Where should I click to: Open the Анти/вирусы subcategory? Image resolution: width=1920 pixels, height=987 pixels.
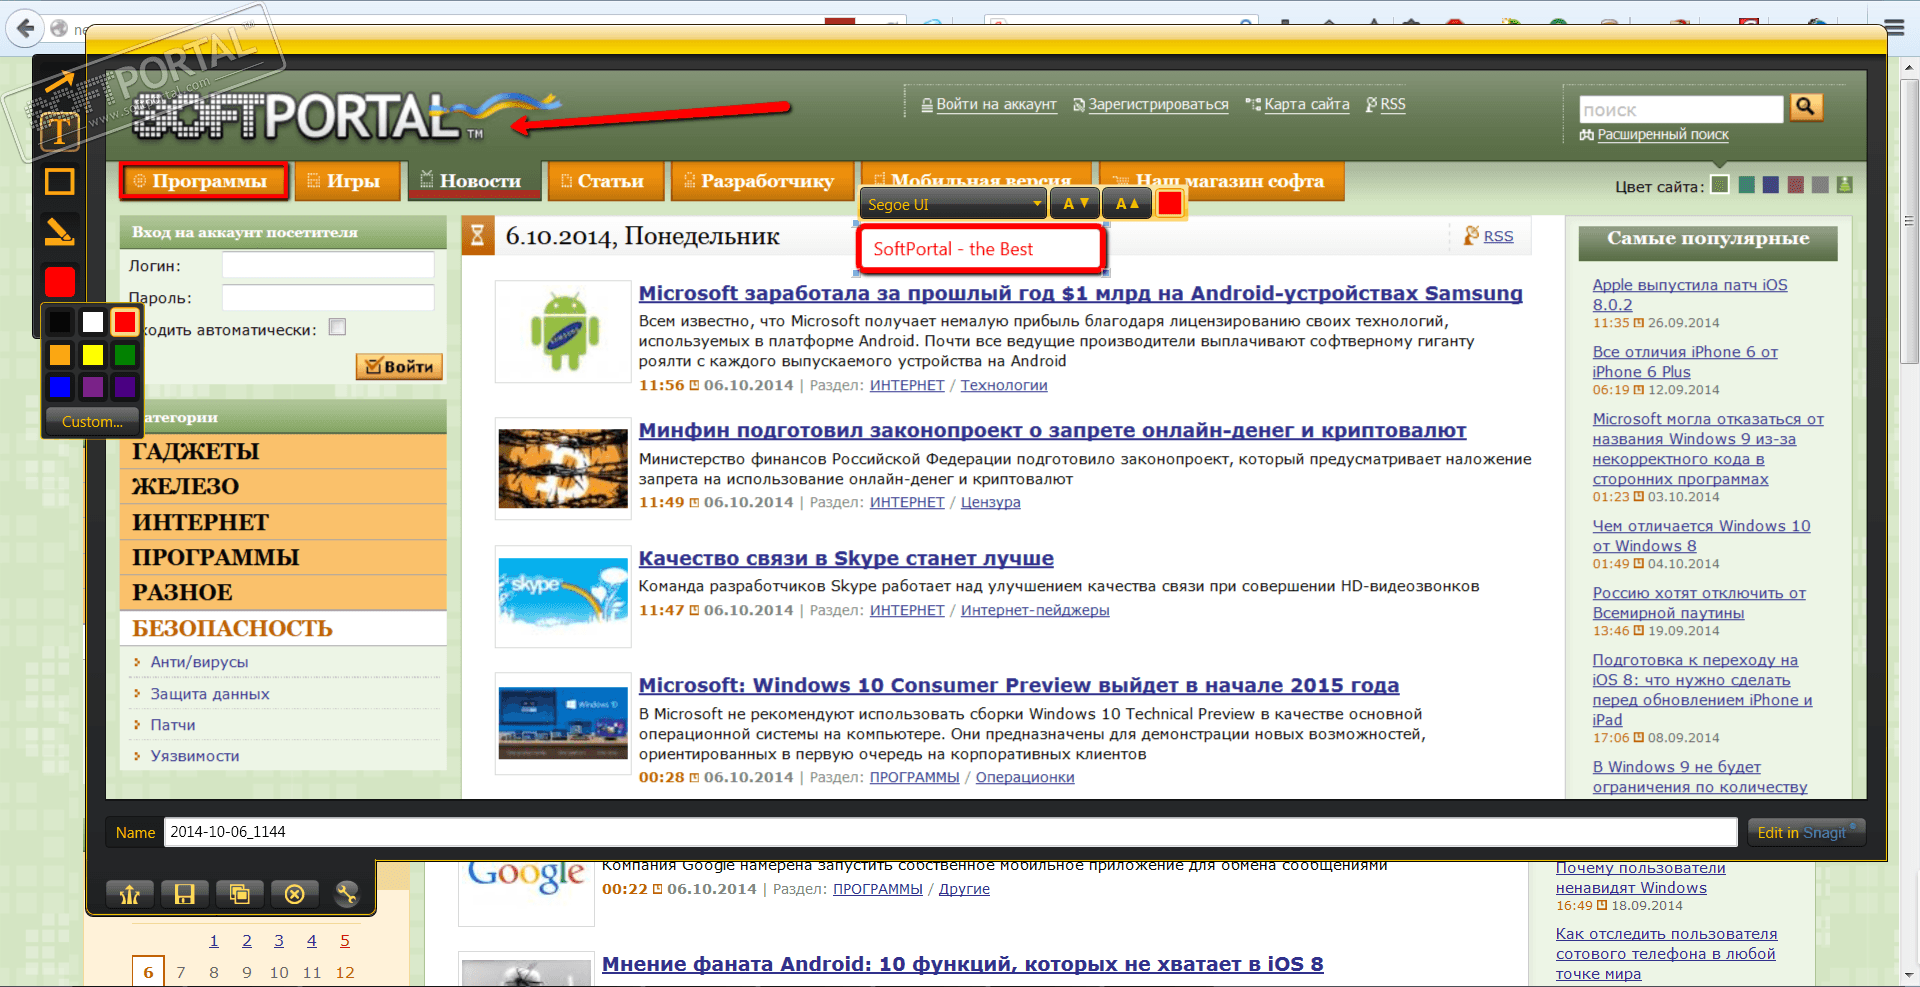coord(199,662)
